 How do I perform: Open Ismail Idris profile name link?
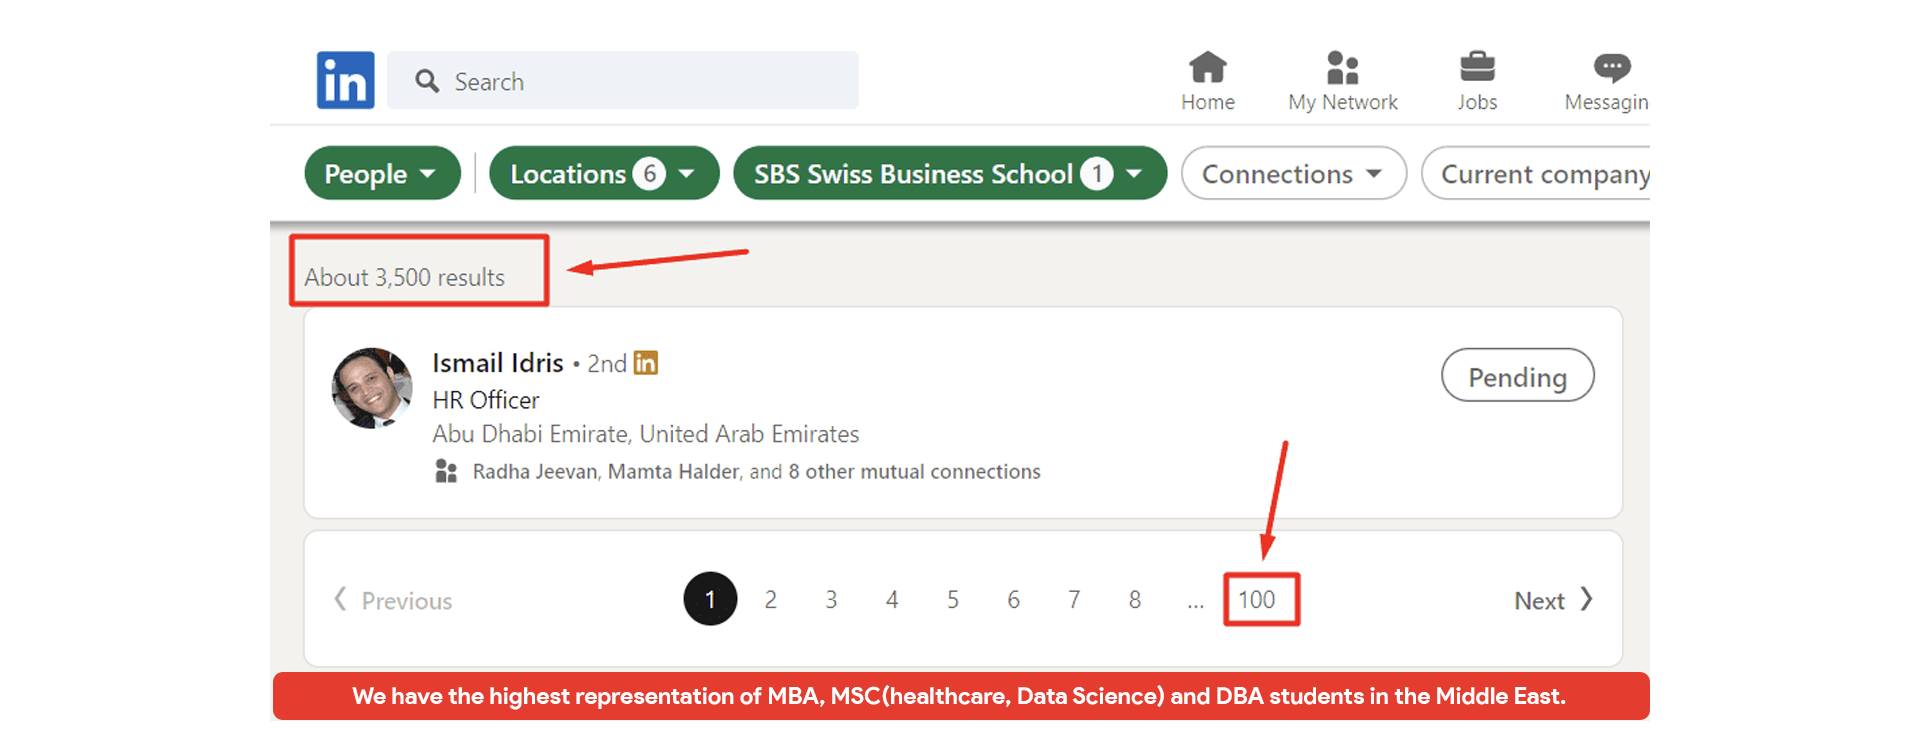(498, 363)
